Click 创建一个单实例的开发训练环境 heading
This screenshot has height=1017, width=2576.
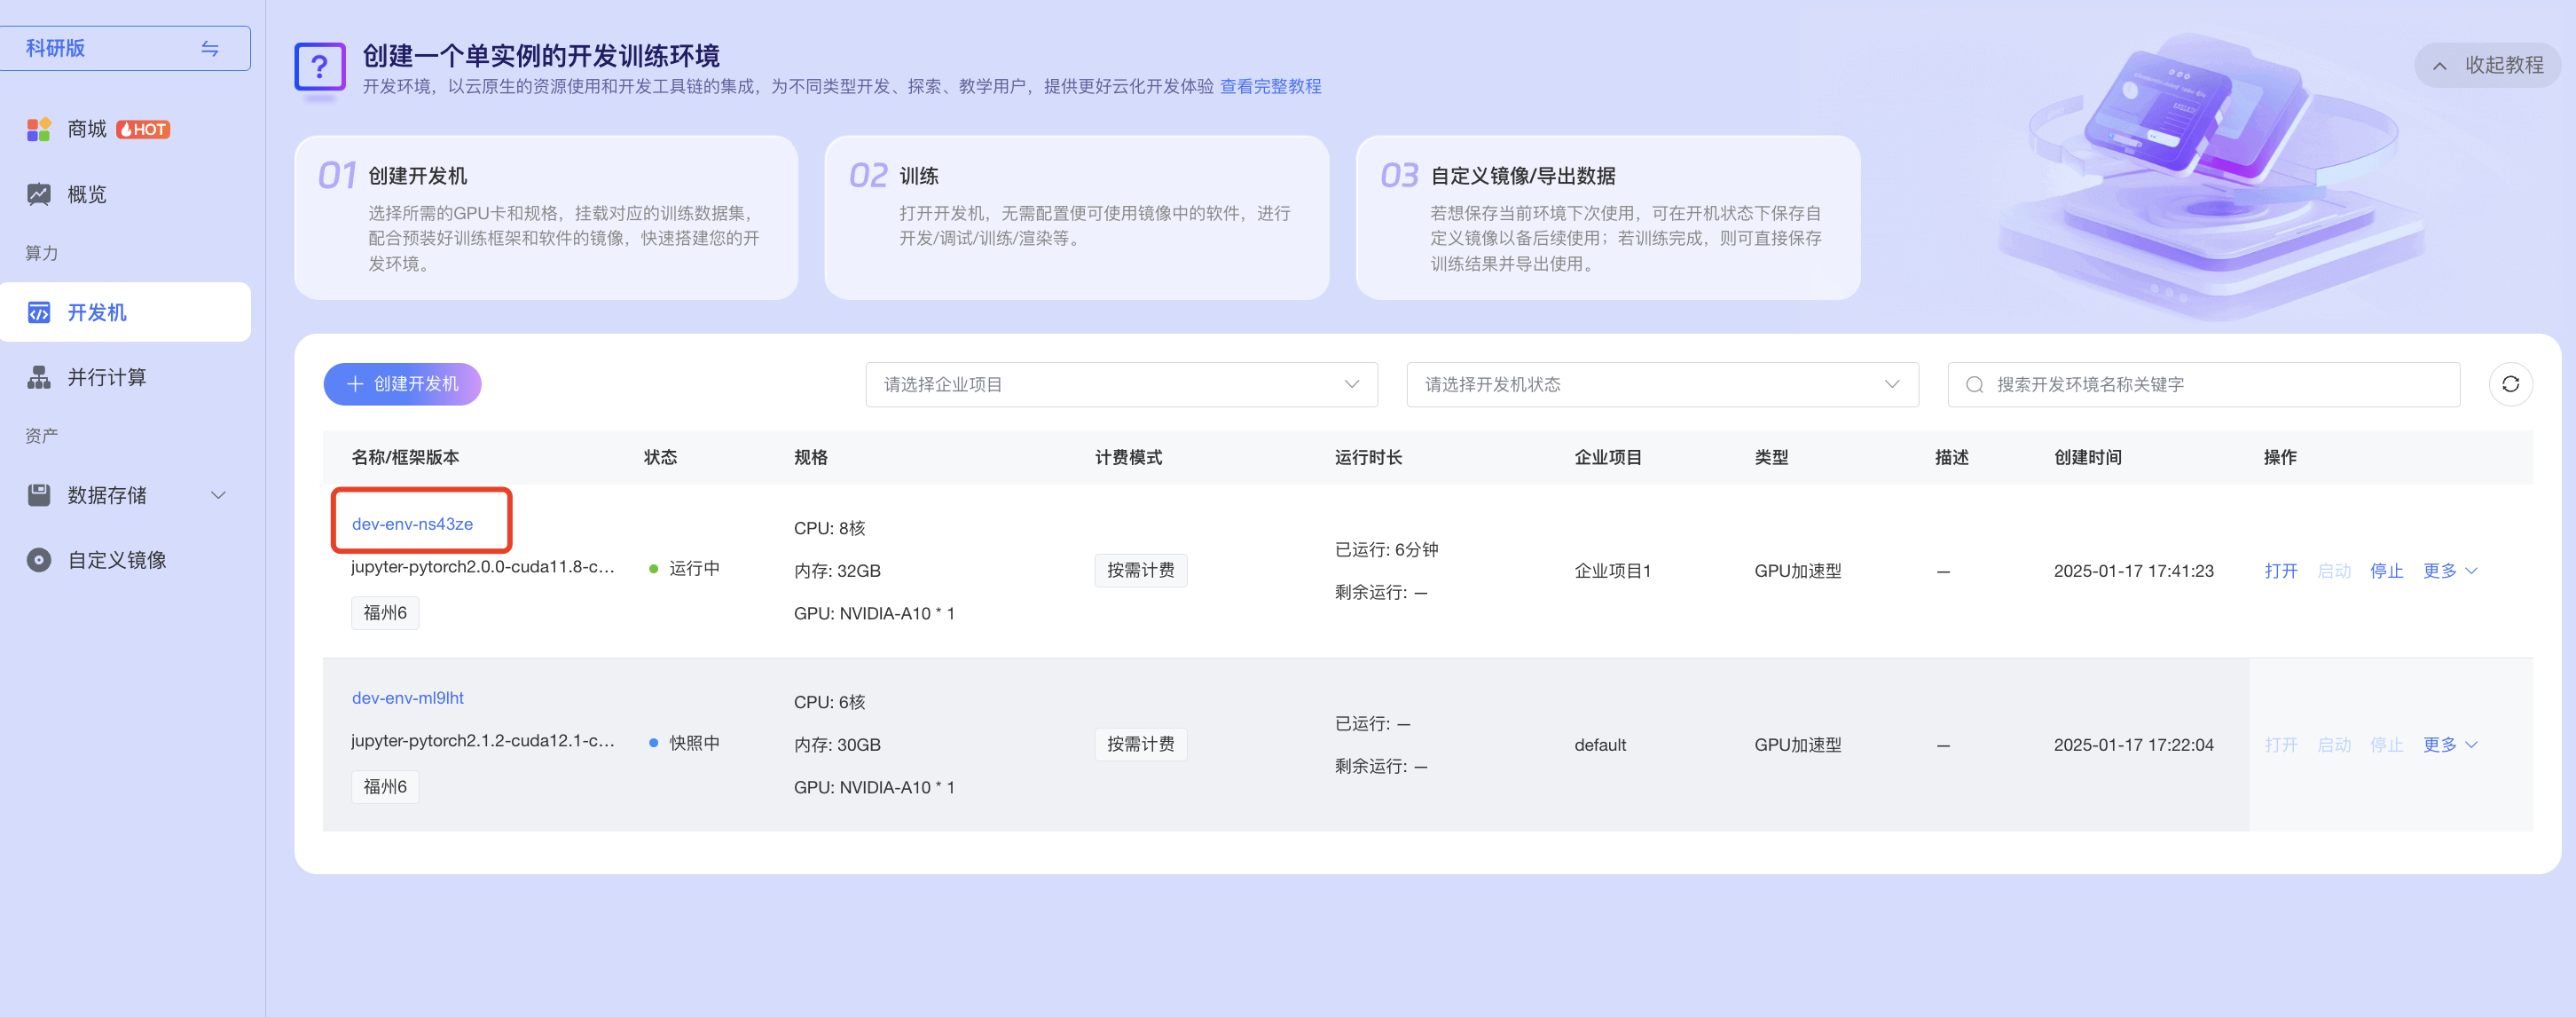coord(541,56)
